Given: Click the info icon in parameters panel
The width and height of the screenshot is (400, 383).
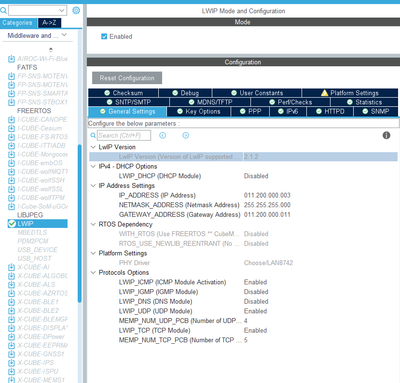Looking at the screenshot, I should 386,135.
